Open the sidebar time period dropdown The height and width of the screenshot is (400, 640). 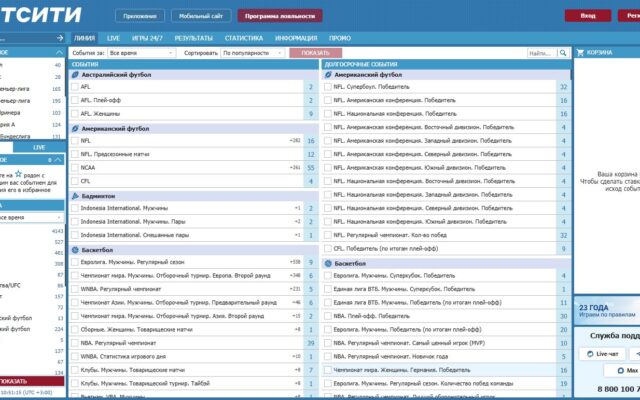[x=31, y=218]
